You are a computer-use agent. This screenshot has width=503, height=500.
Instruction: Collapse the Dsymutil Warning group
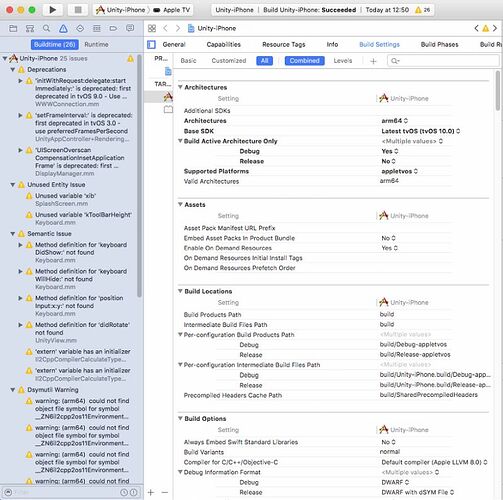(x=13, y=390)
